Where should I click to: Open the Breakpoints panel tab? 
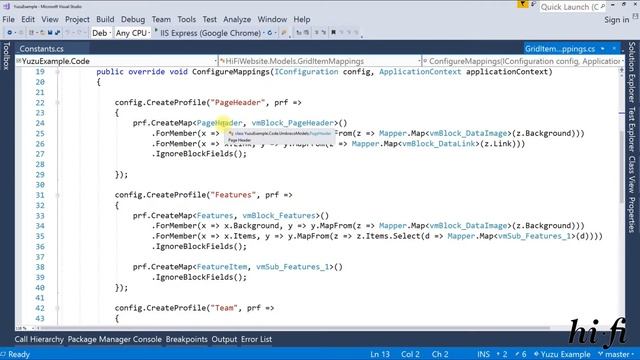[x=187, y=339]
